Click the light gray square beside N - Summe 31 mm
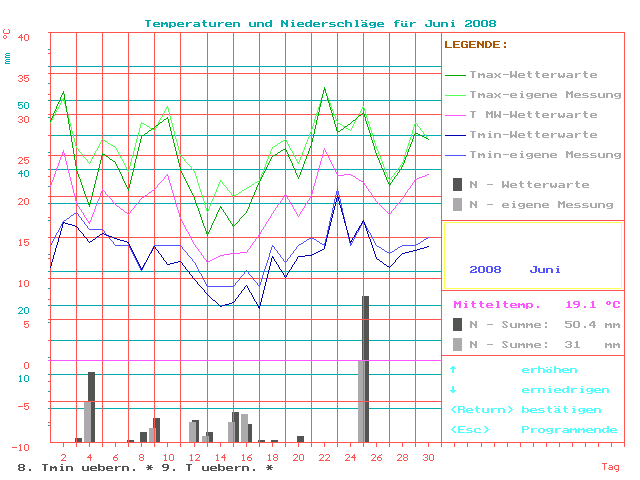Viewport: 640px width, 480px height. pos(458,344)
